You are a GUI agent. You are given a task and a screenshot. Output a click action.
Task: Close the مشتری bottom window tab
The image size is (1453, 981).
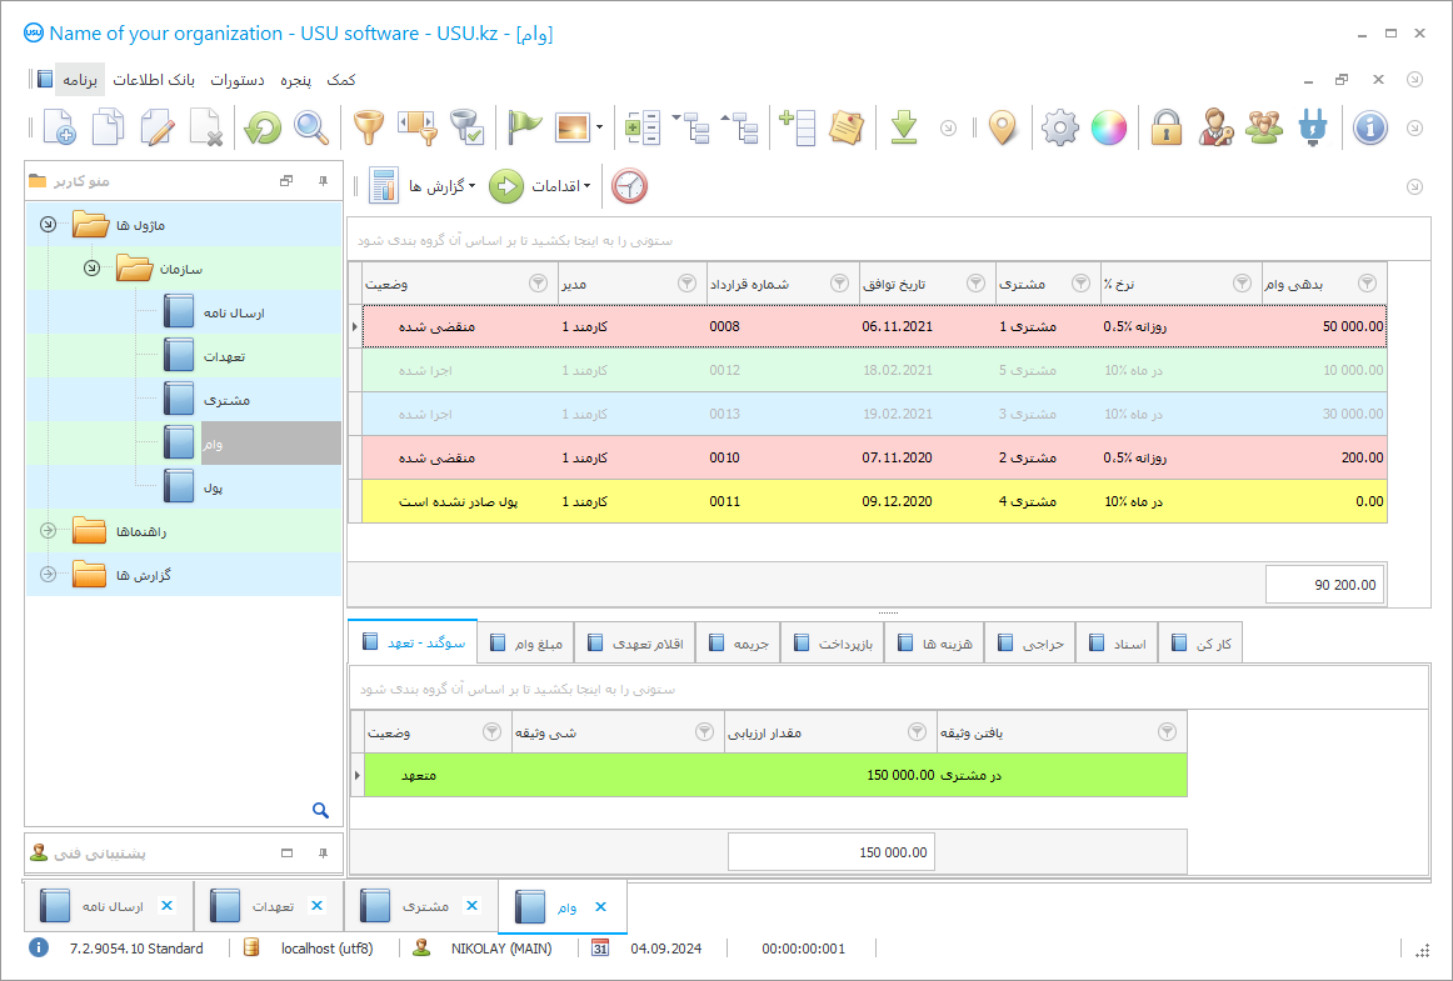pyautogui.click(x=472, y=906)
